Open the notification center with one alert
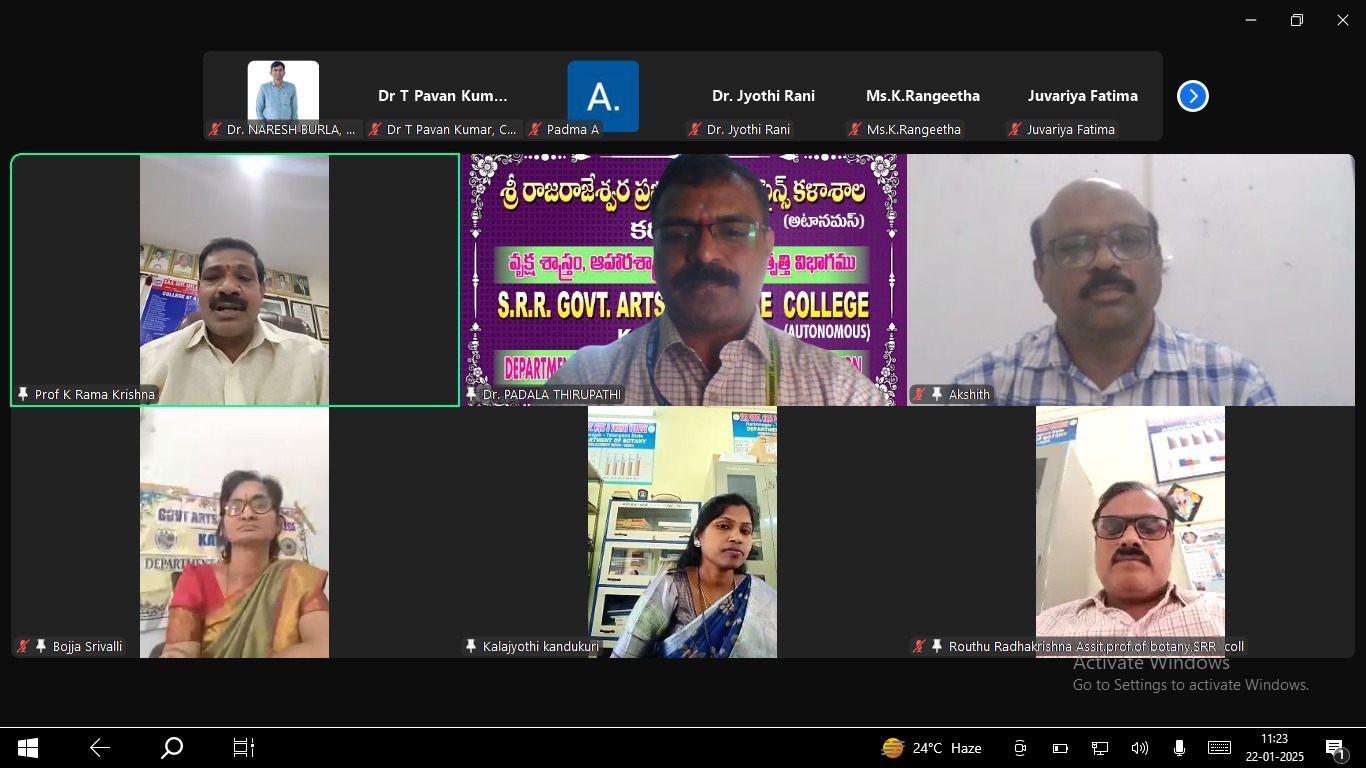The image size is (1366, 768). click(1334, 748)
